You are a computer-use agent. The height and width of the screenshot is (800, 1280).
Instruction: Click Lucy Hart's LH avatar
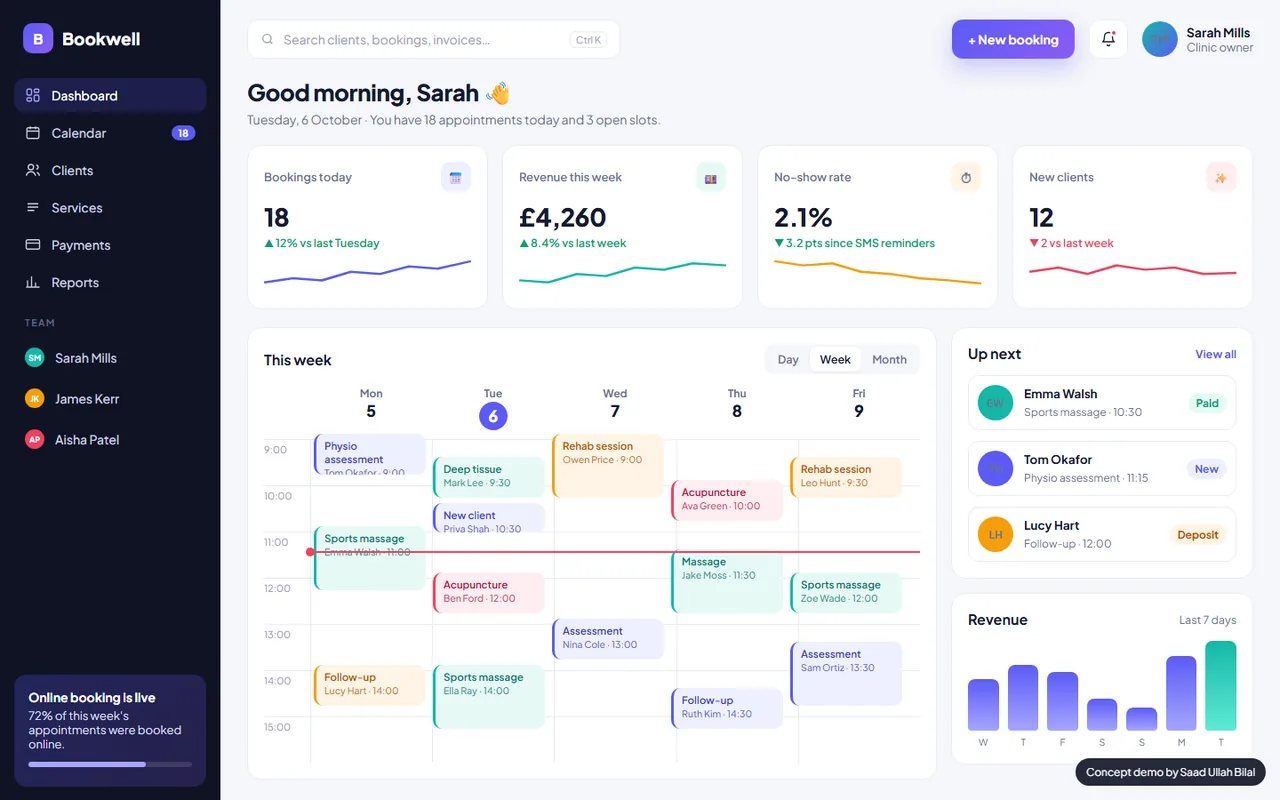pyautogui.click(x=995, y=534)
